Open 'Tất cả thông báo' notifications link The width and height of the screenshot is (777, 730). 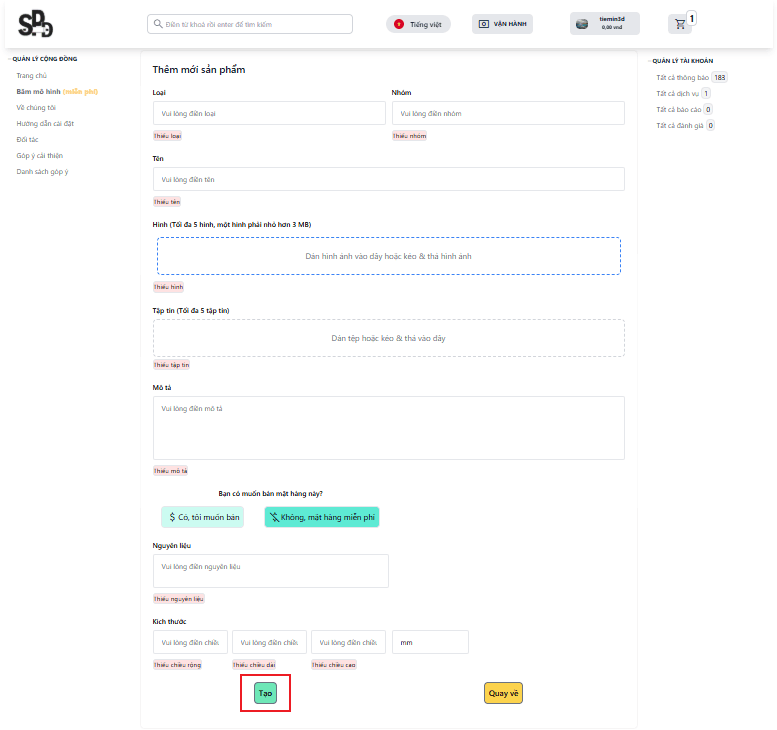click(x=682, y=77)
